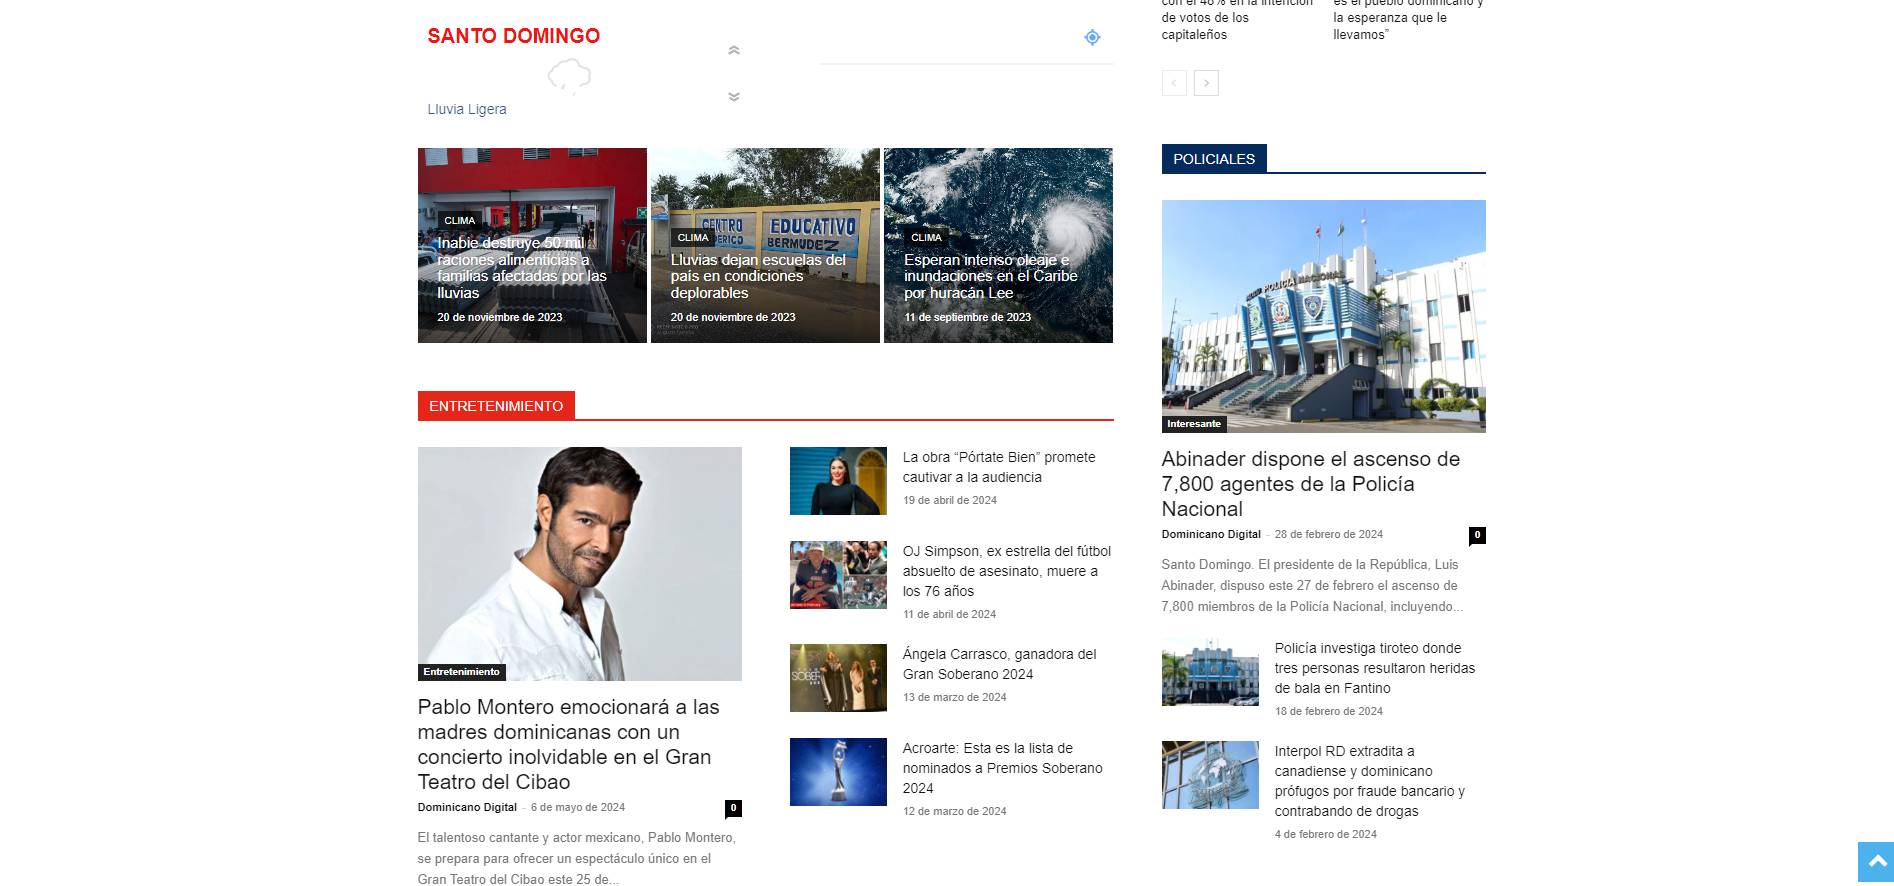The height and width of the screenshot is (886, 1894).
Task: Open Interpol RD extradita article
Action: pyautogui.click(x=1370, y=781)
